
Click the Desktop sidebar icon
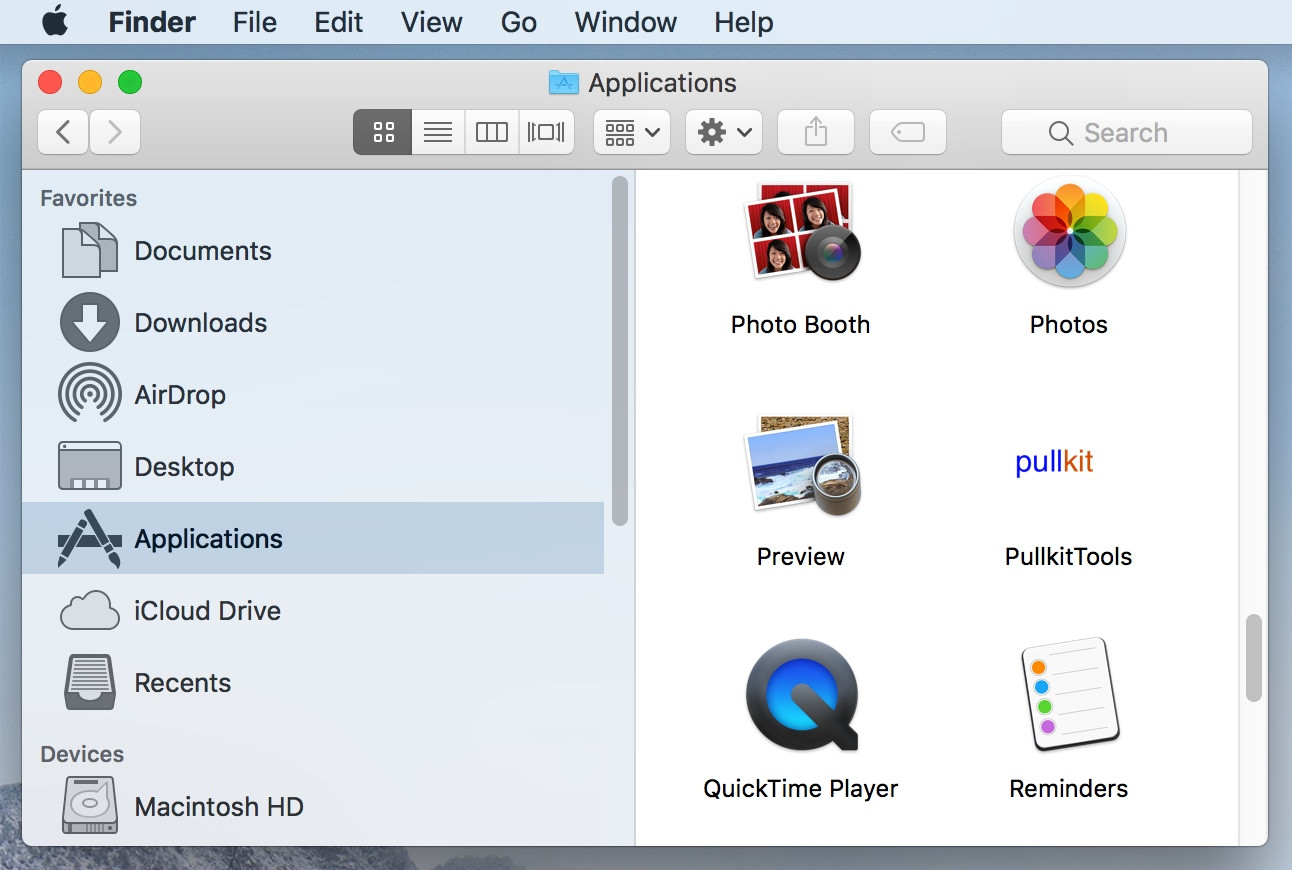[90, 466]
